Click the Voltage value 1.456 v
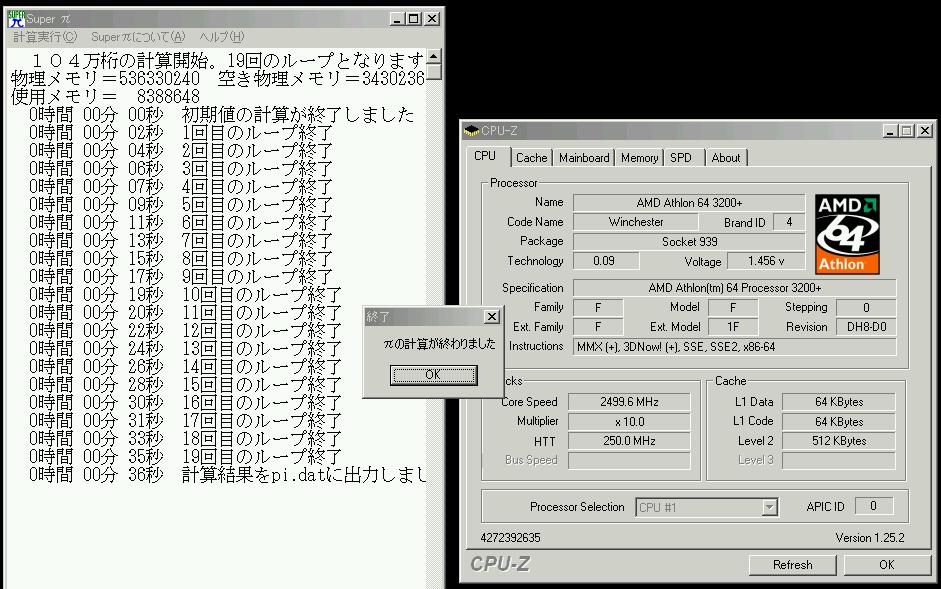This screenshot has height=589, width=941. (x=766, y=261)
